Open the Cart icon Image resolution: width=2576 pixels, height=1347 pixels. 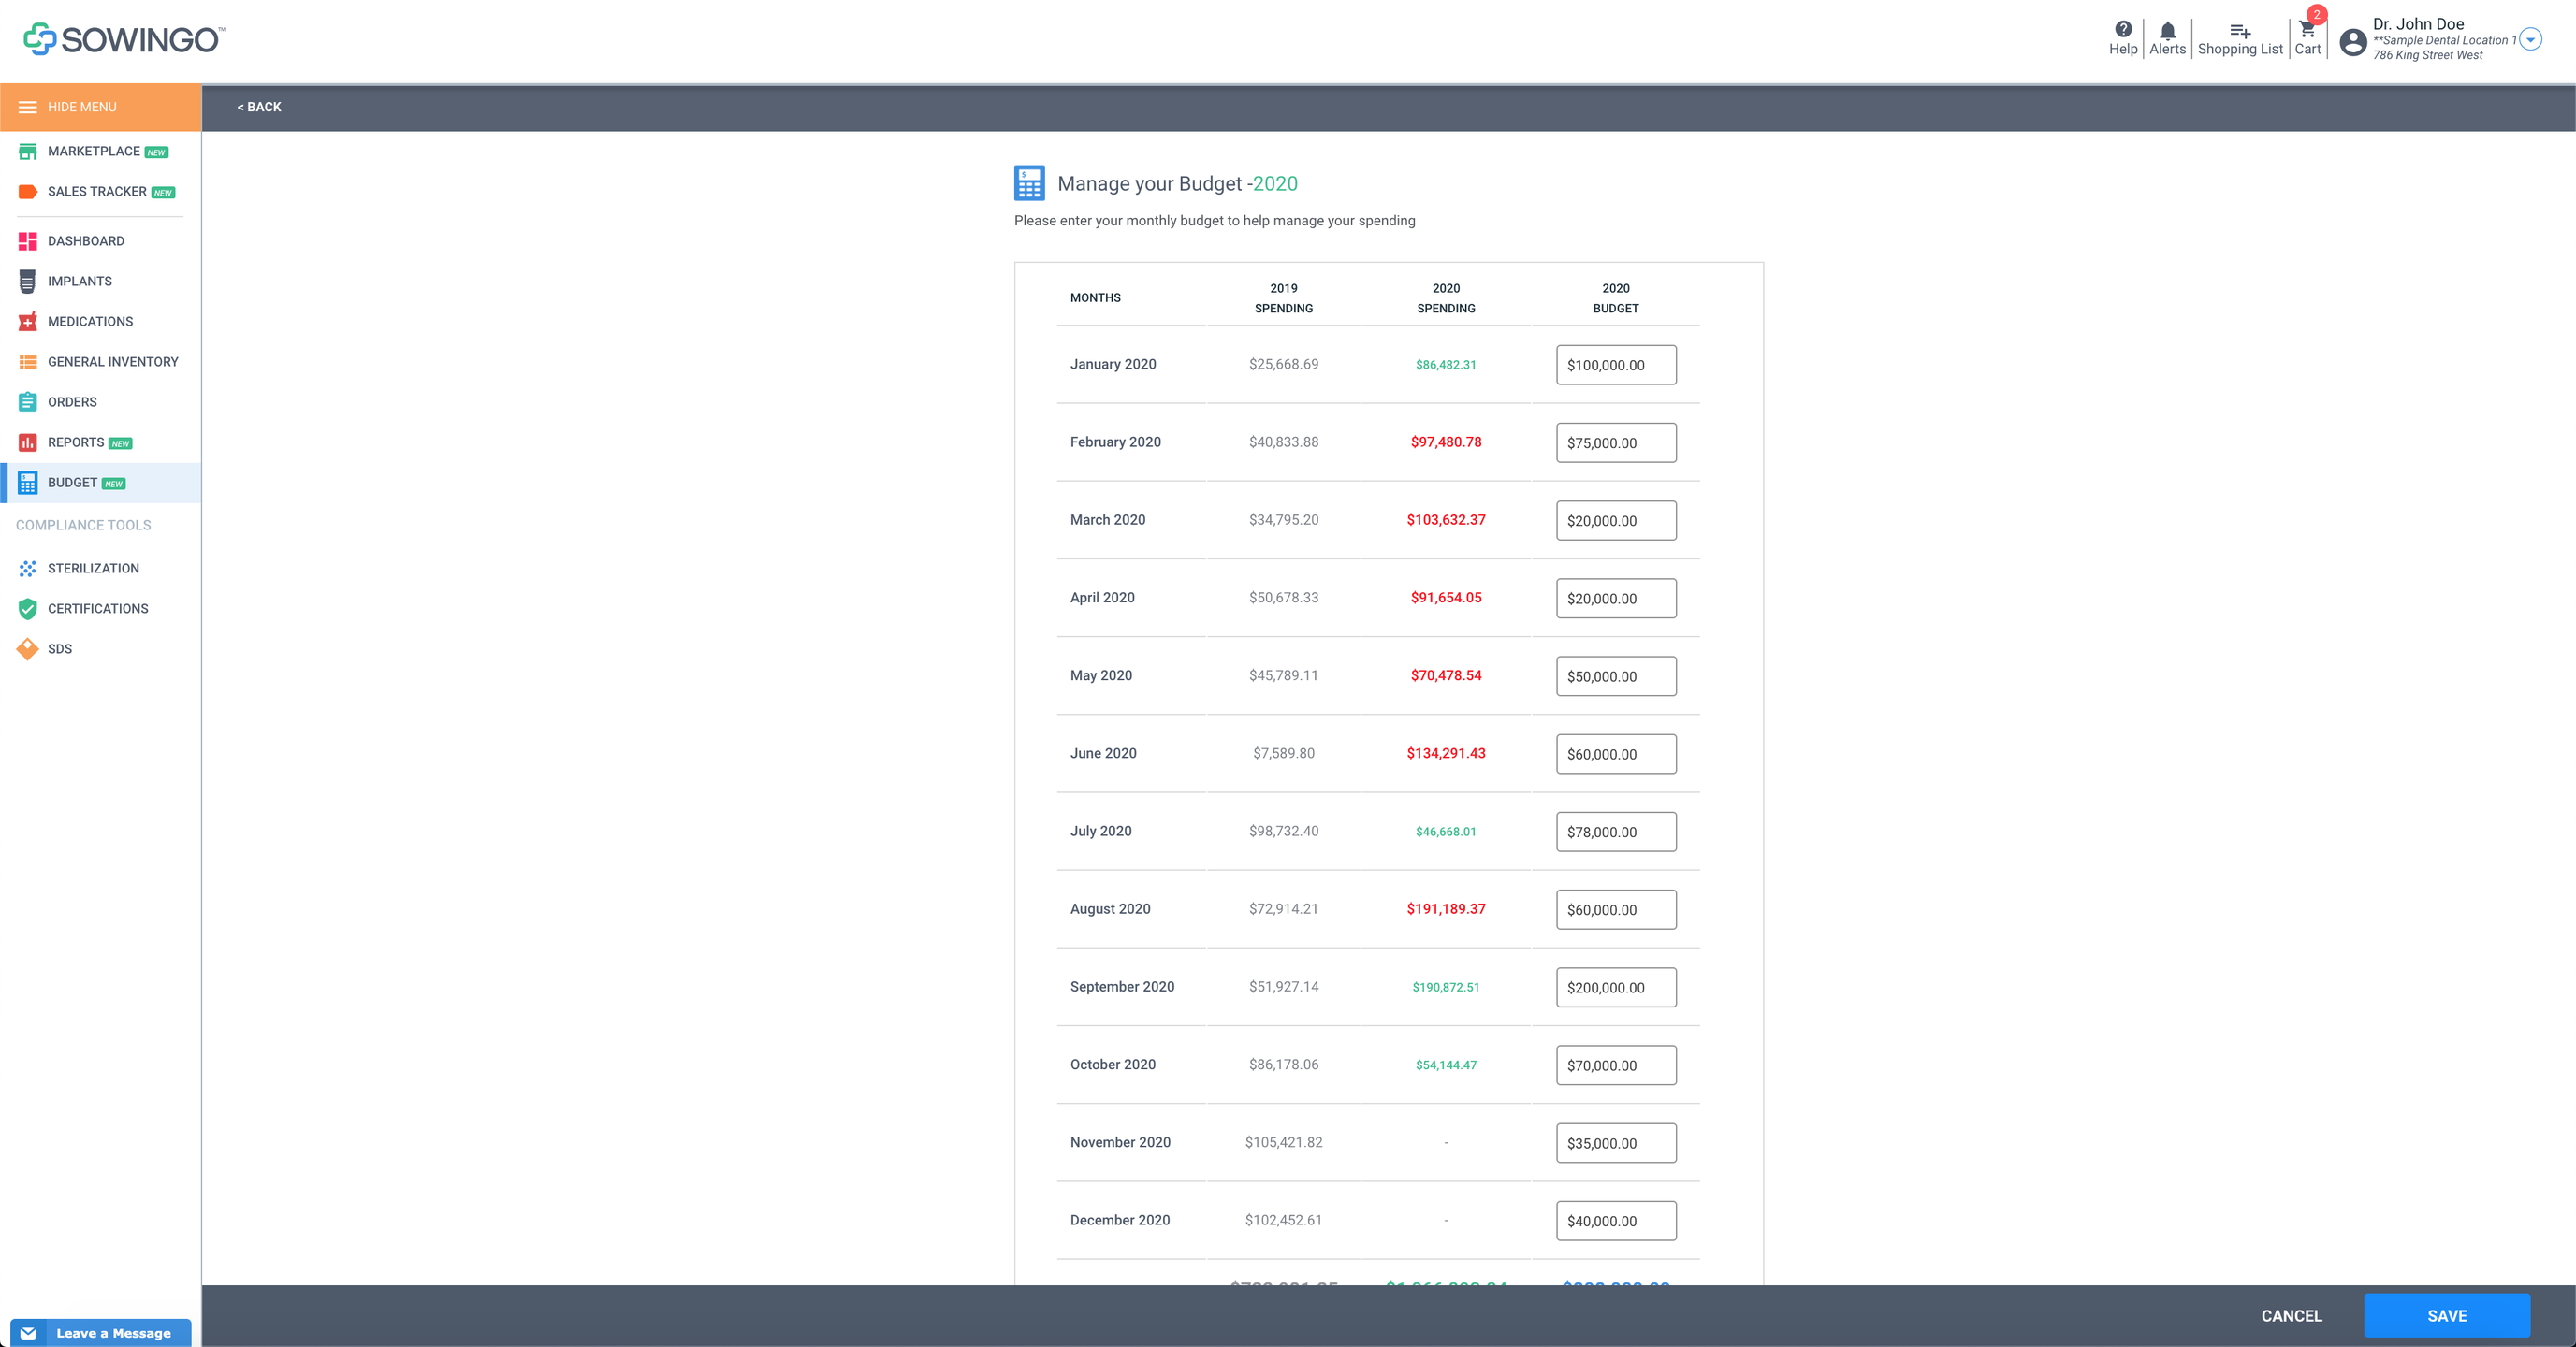(x=2306, y=30)
